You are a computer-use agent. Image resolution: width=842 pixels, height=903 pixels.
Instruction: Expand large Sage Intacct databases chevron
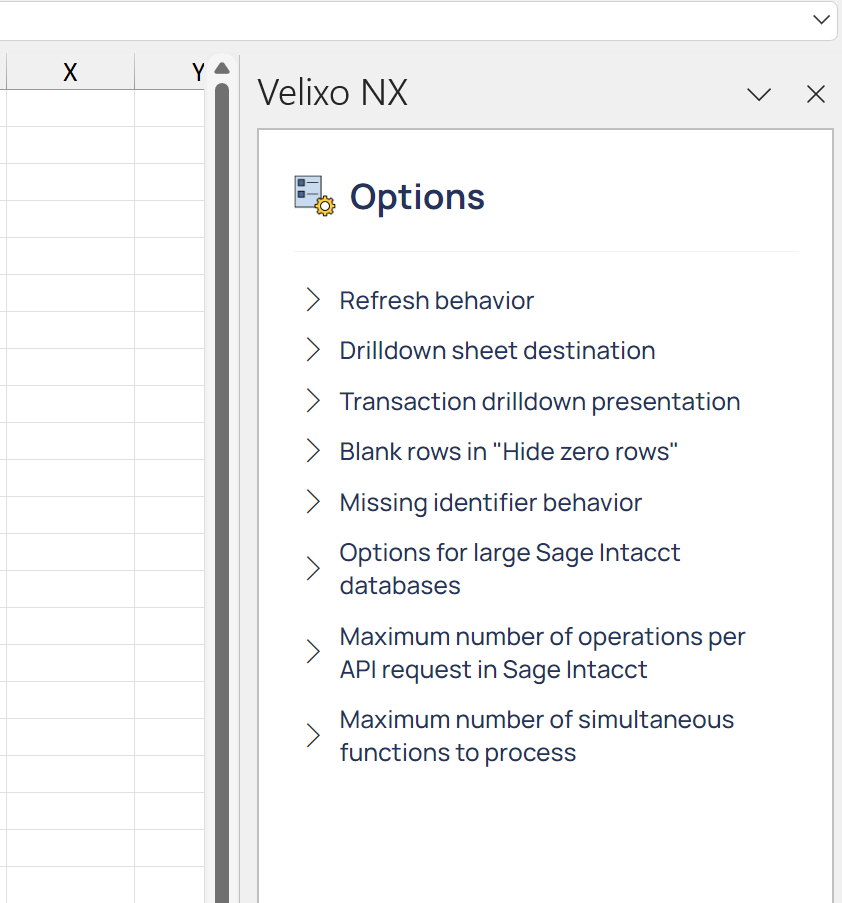click(313, 568)
